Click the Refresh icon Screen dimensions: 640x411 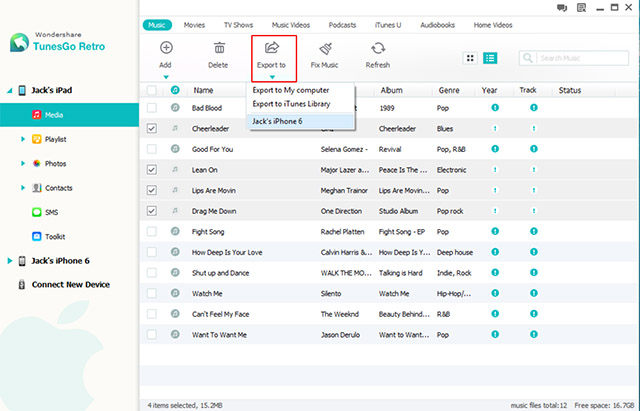pos(378,48)
